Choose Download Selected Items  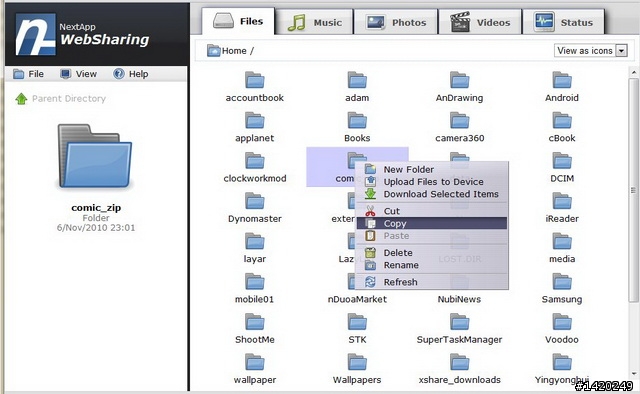click(432, 194)
